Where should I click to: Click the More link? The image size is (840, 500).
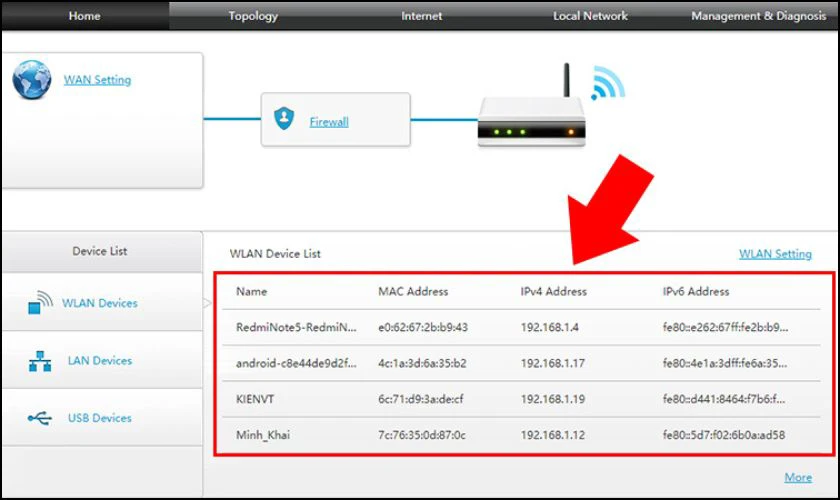(x=798, y=477)
